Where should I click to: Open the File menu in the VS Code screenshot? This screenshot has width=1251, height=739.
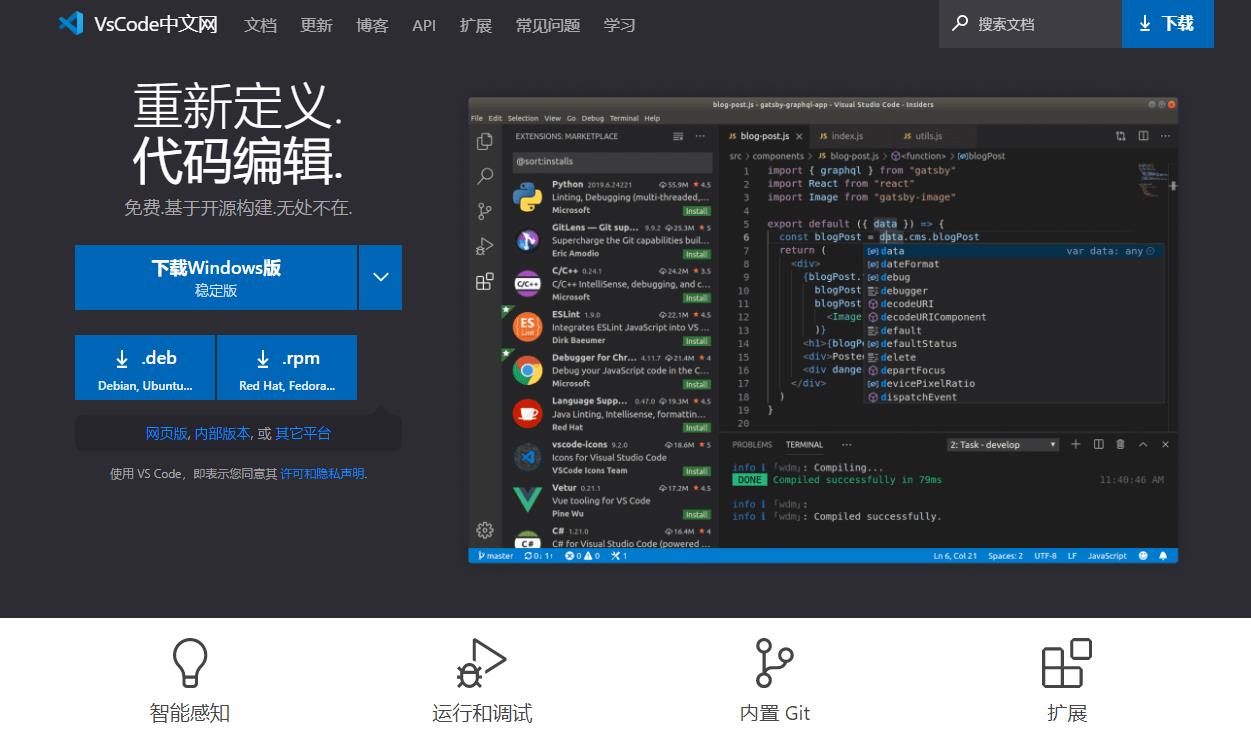tap(477, 118)
